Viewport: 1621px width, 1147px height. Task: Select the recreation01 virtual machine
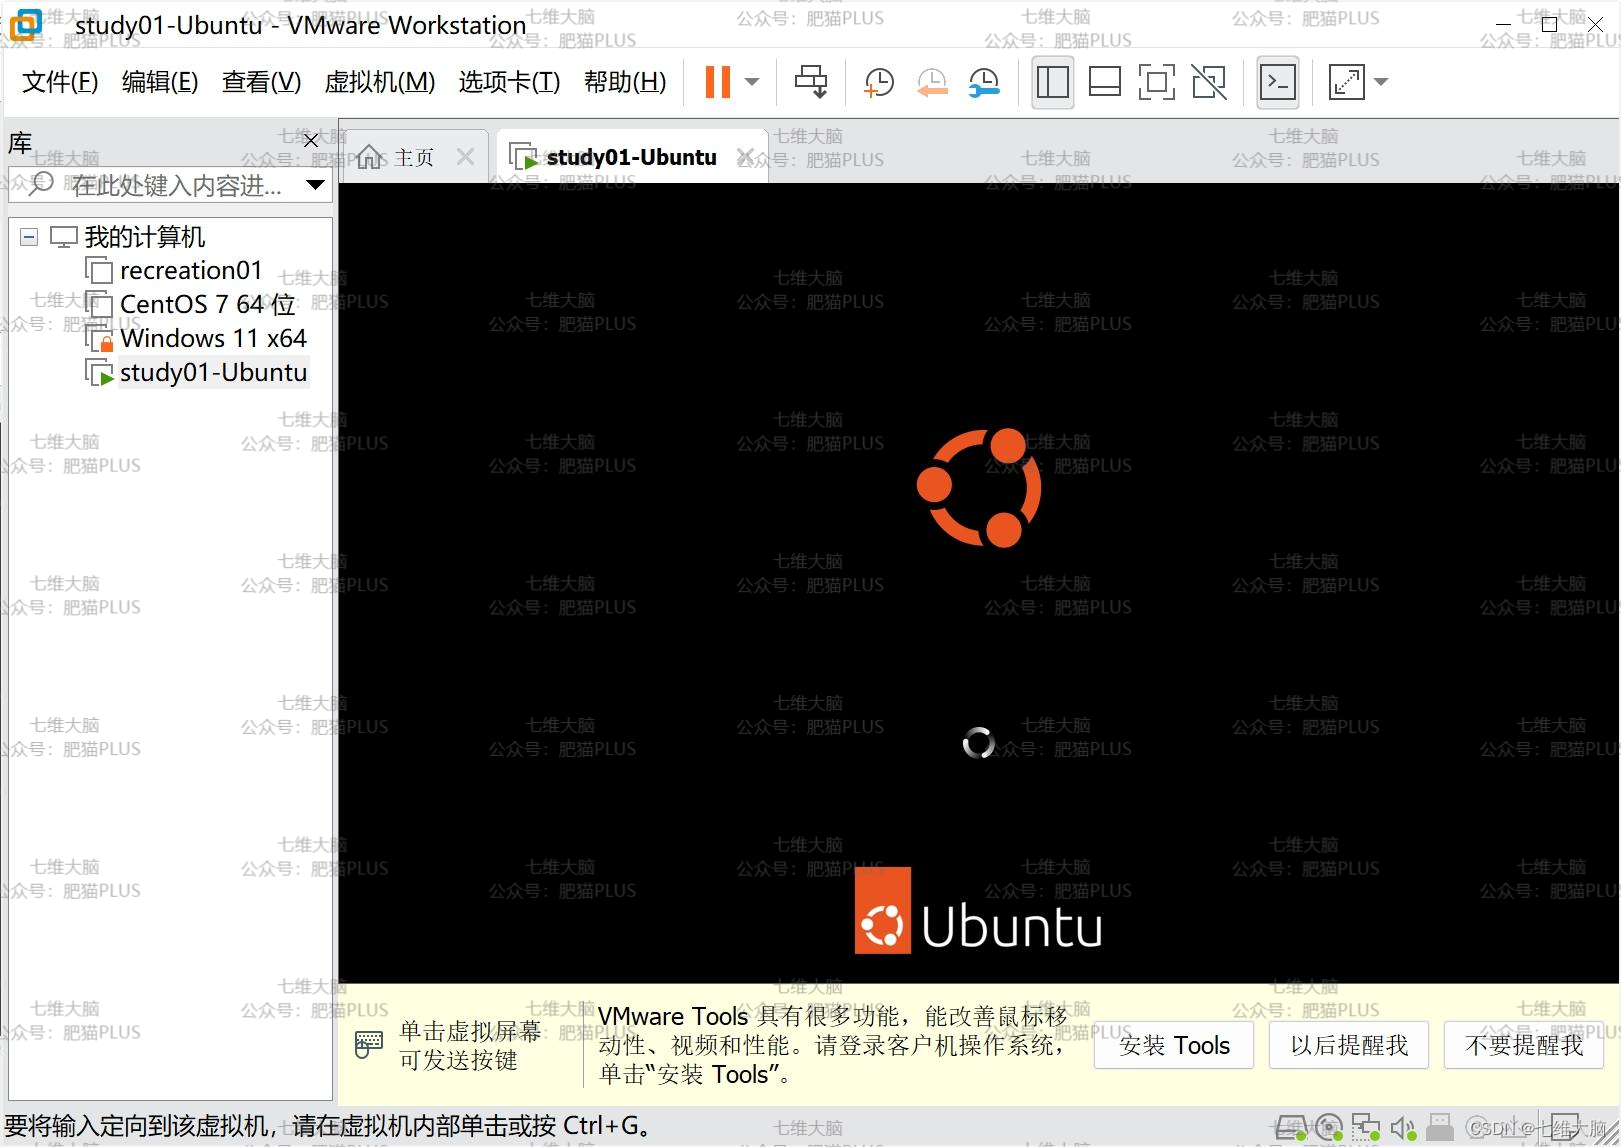coord(191,271)
